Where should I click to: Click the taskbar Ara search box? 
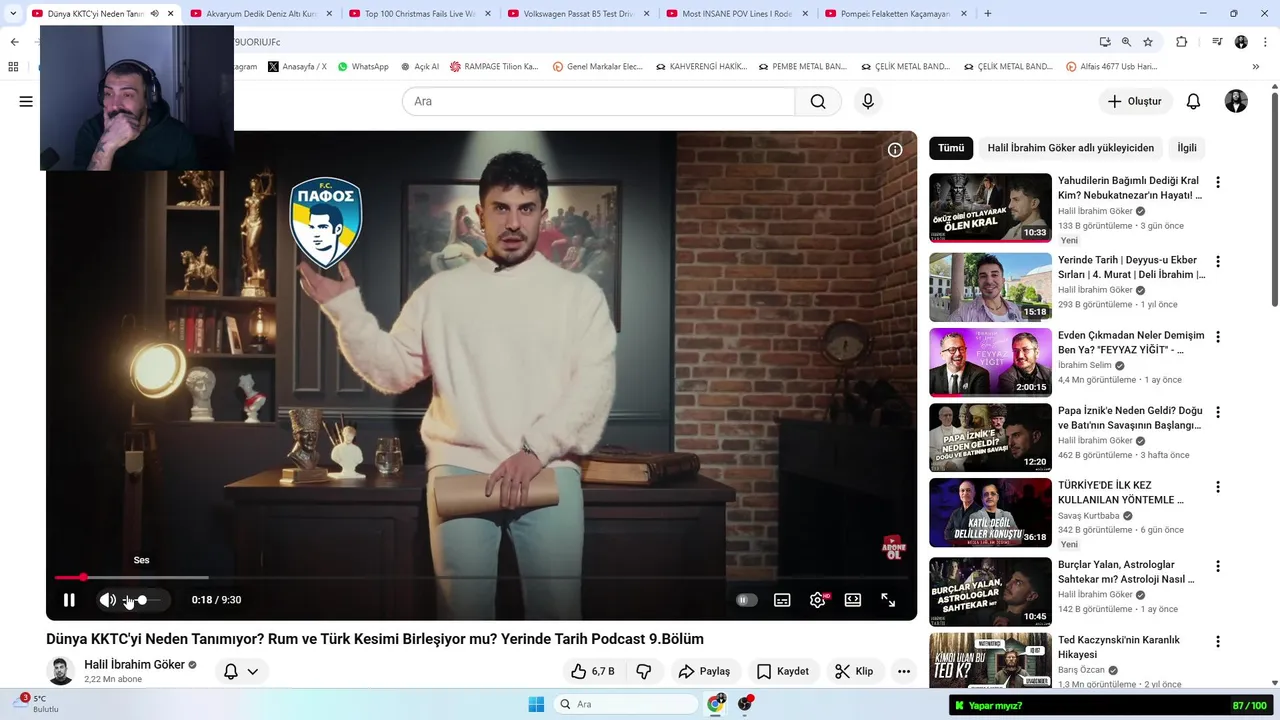pos(625,704)
